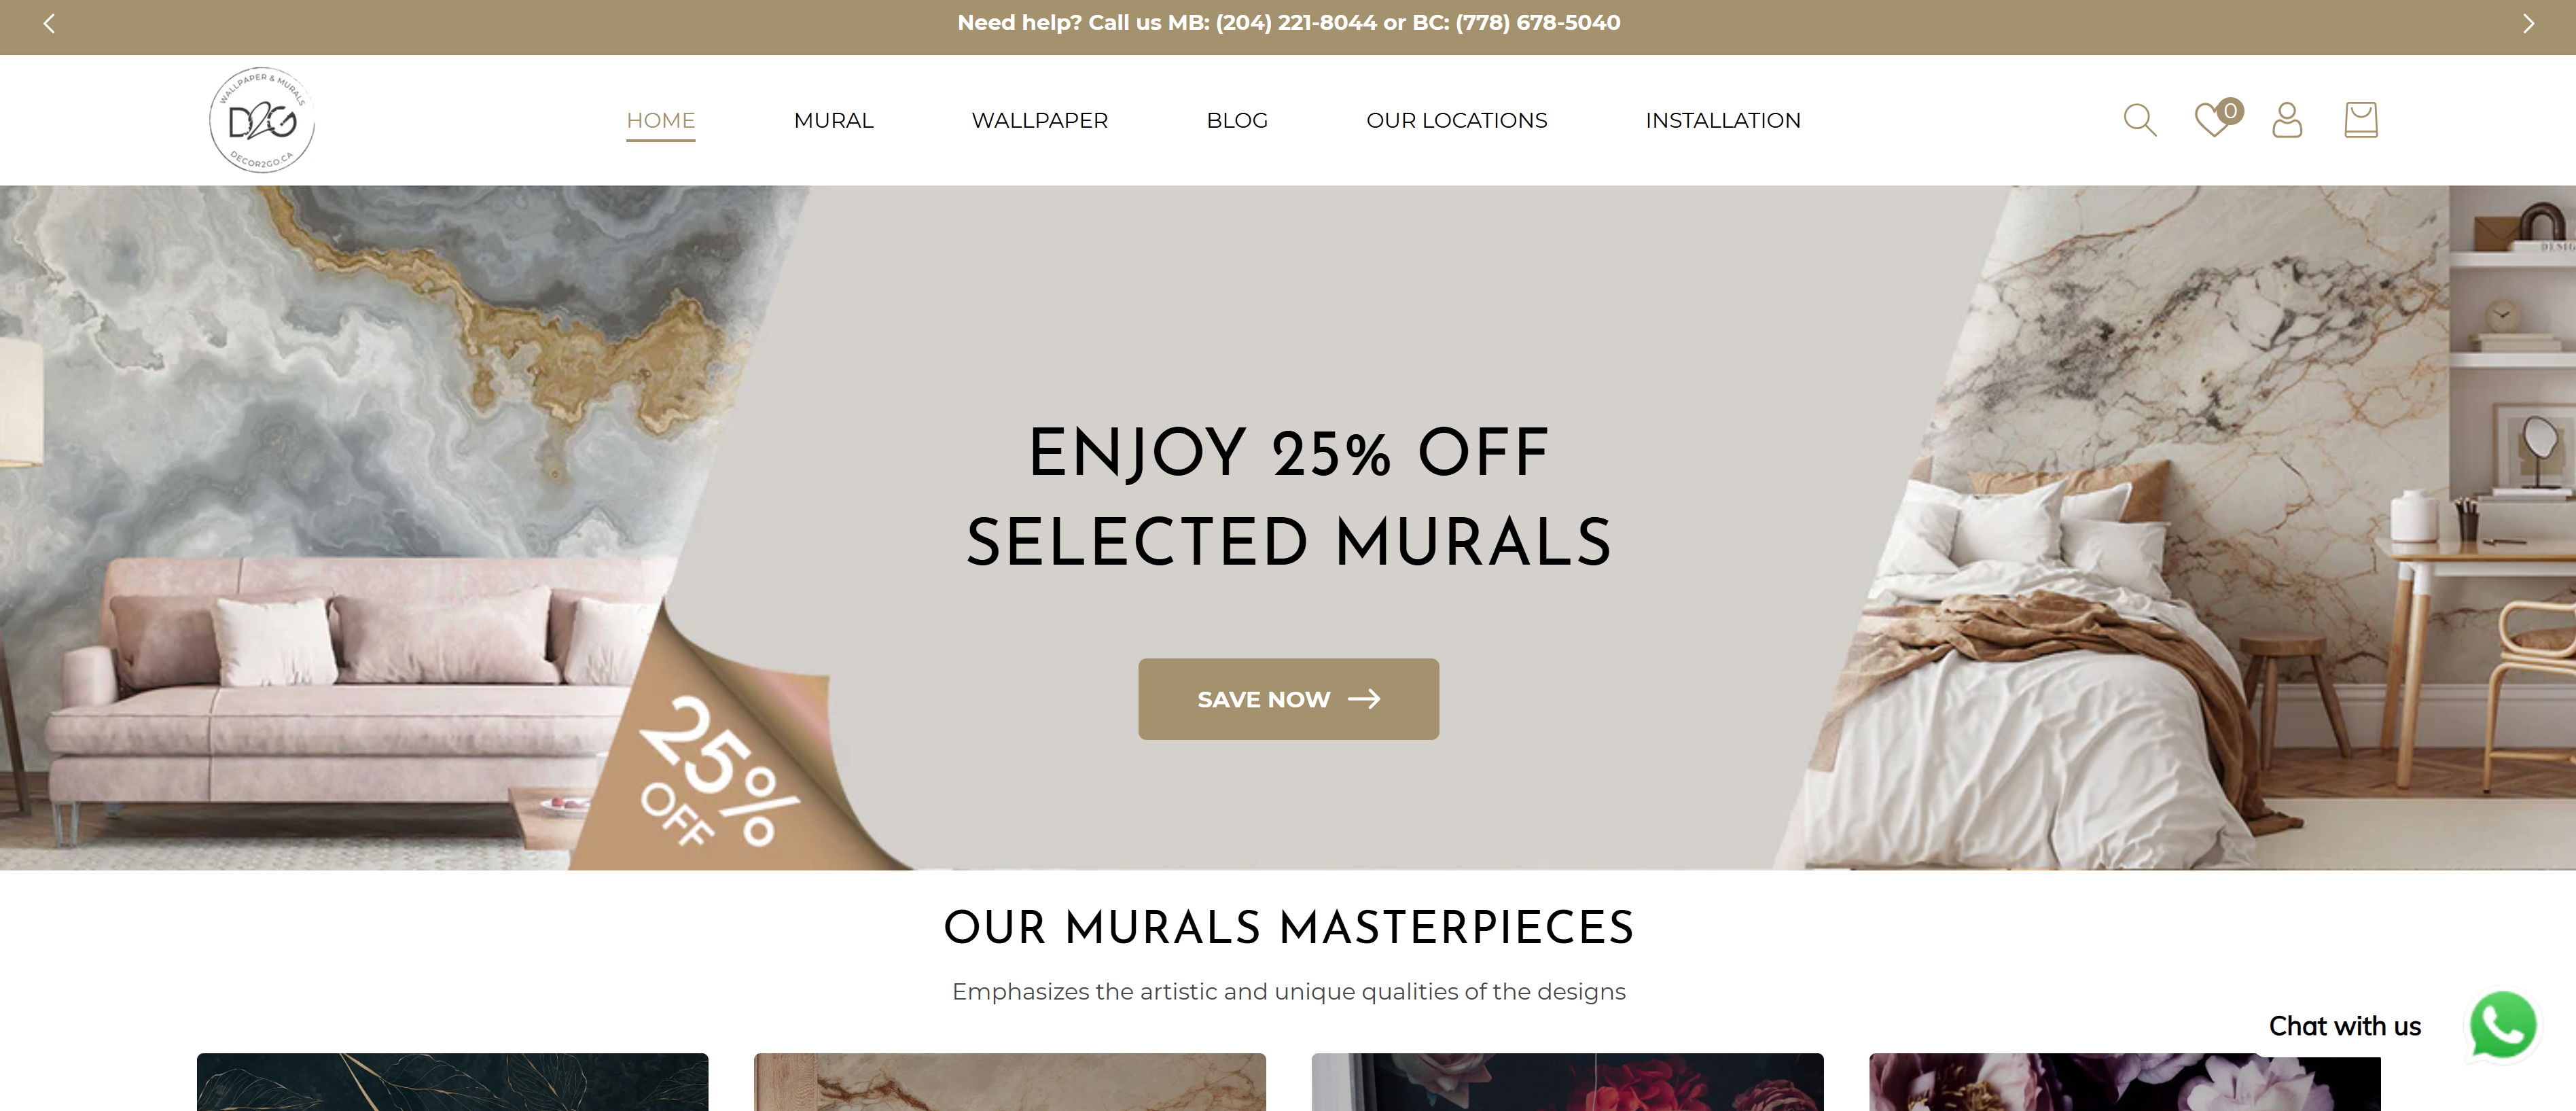
Task: Show previous announcement with left chevron
Action: (x=49, y=23)
